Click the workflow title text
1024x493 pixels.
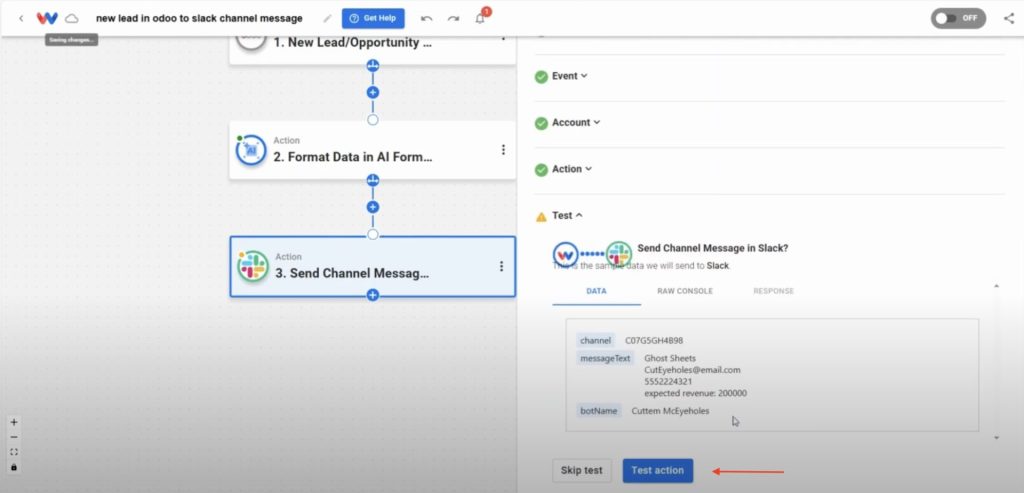point(199,18)
